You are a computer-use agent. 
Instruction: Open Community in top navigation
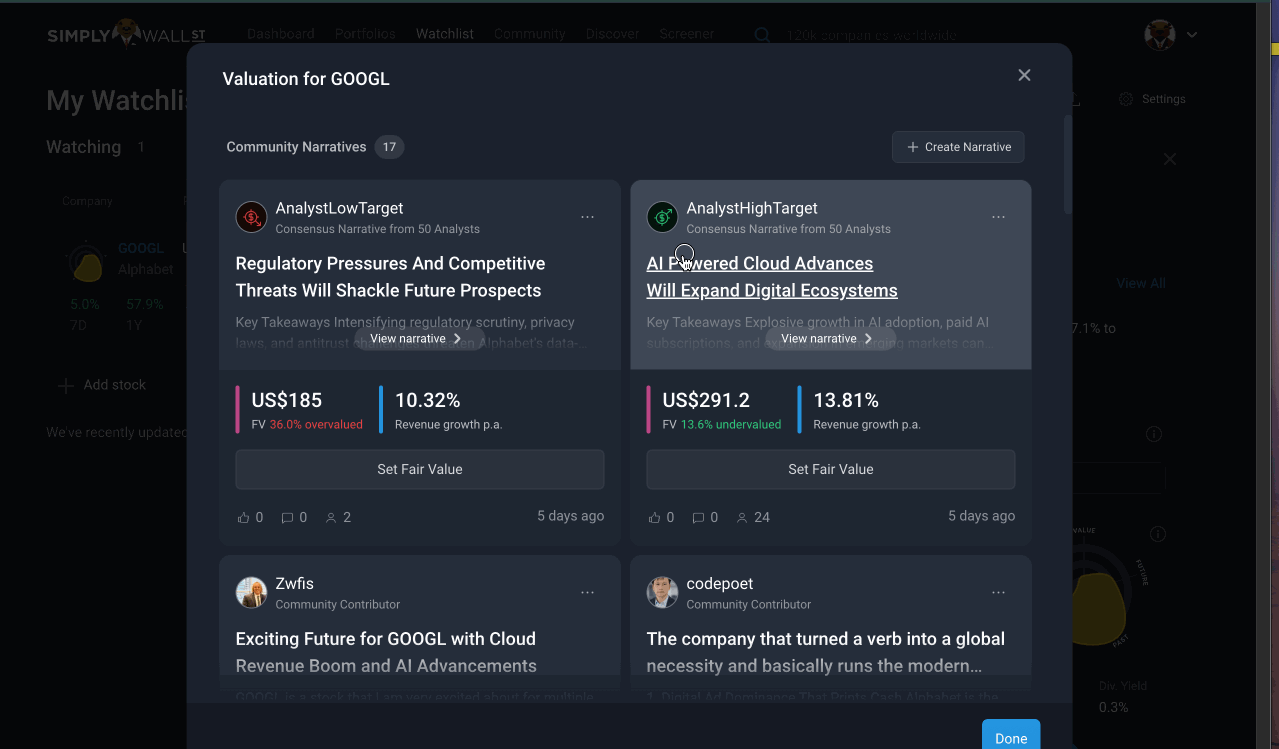pyautogui.click(x=530, y=34)
